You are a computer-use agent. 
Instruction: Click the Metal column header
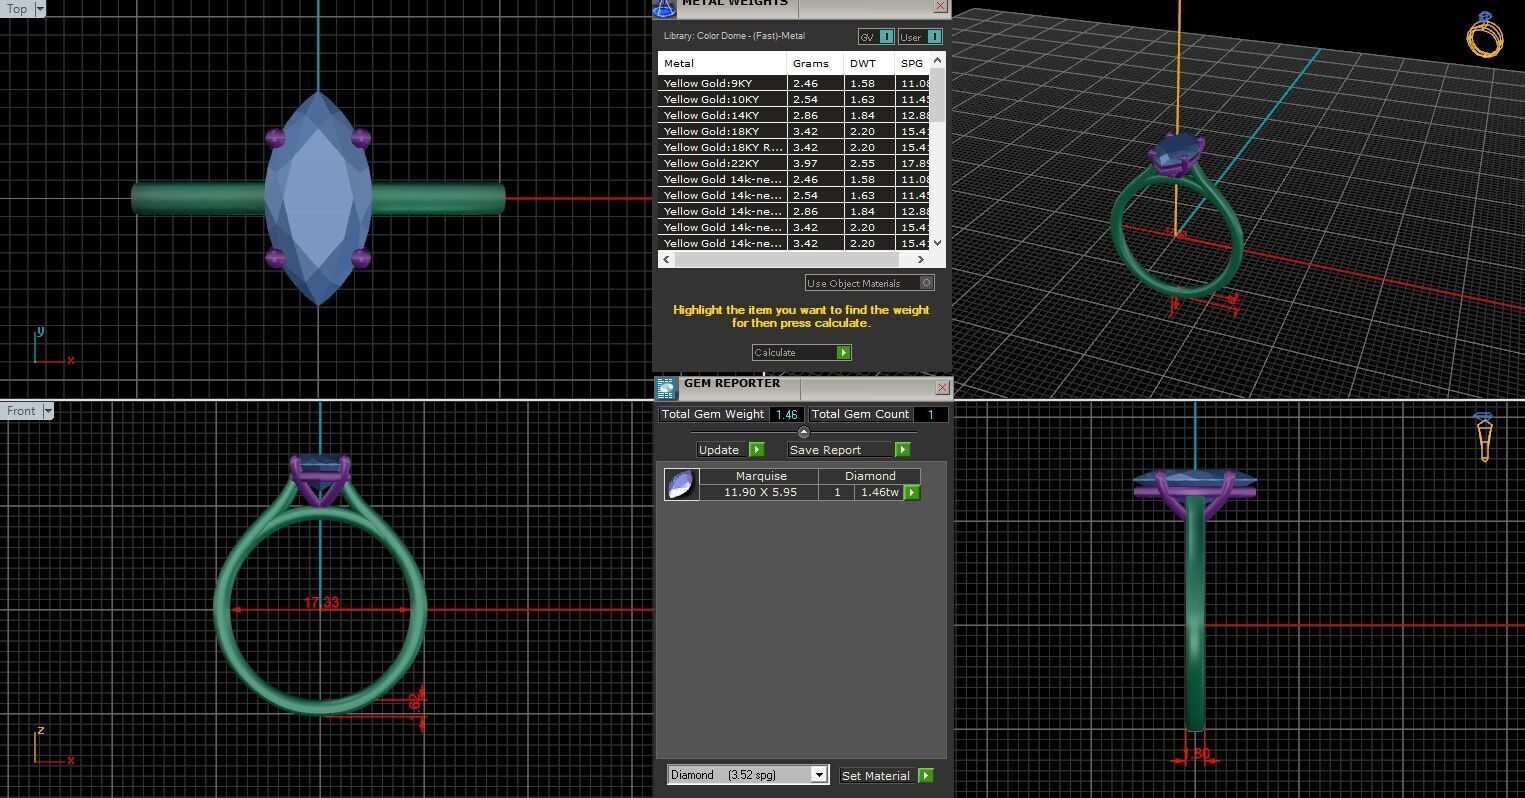click(x=722, y=63)
